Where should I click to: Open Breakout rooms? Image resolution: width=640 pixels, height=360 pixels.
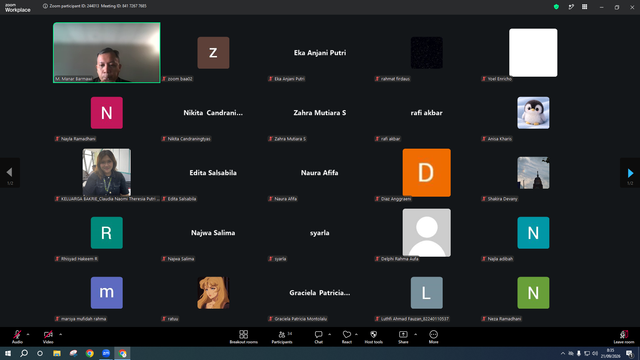click(243, 337)
